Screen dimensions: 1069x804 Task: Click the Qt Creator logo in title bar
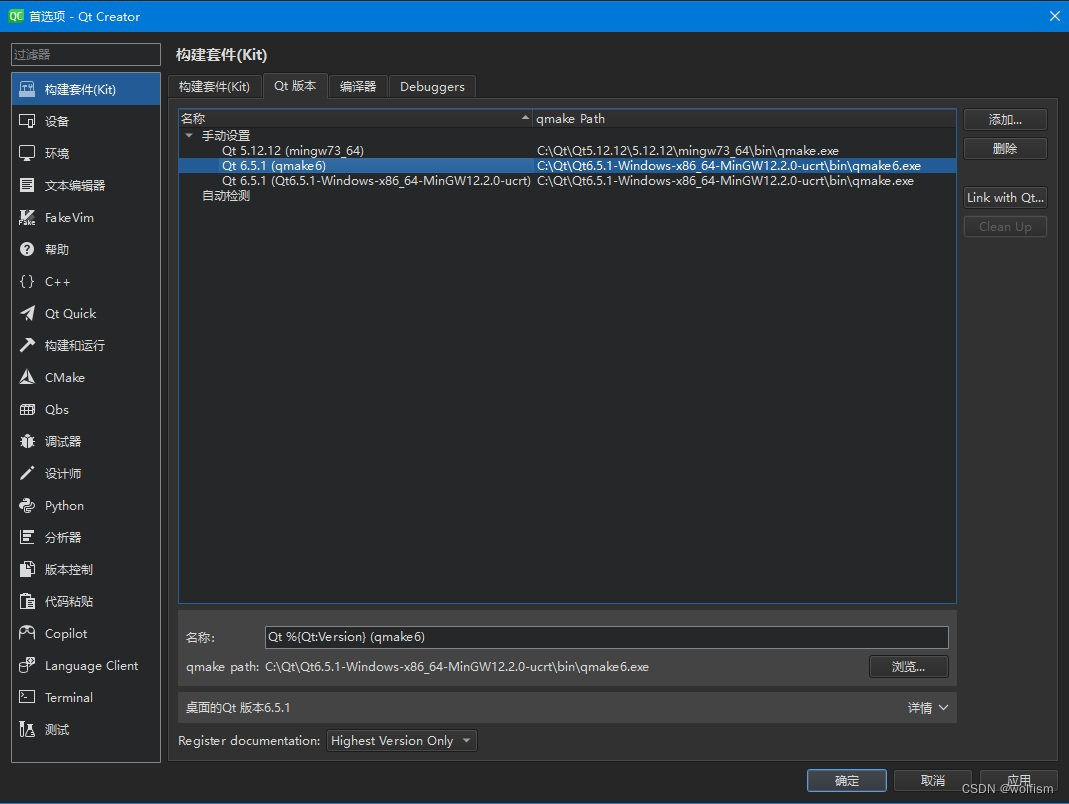16,16
